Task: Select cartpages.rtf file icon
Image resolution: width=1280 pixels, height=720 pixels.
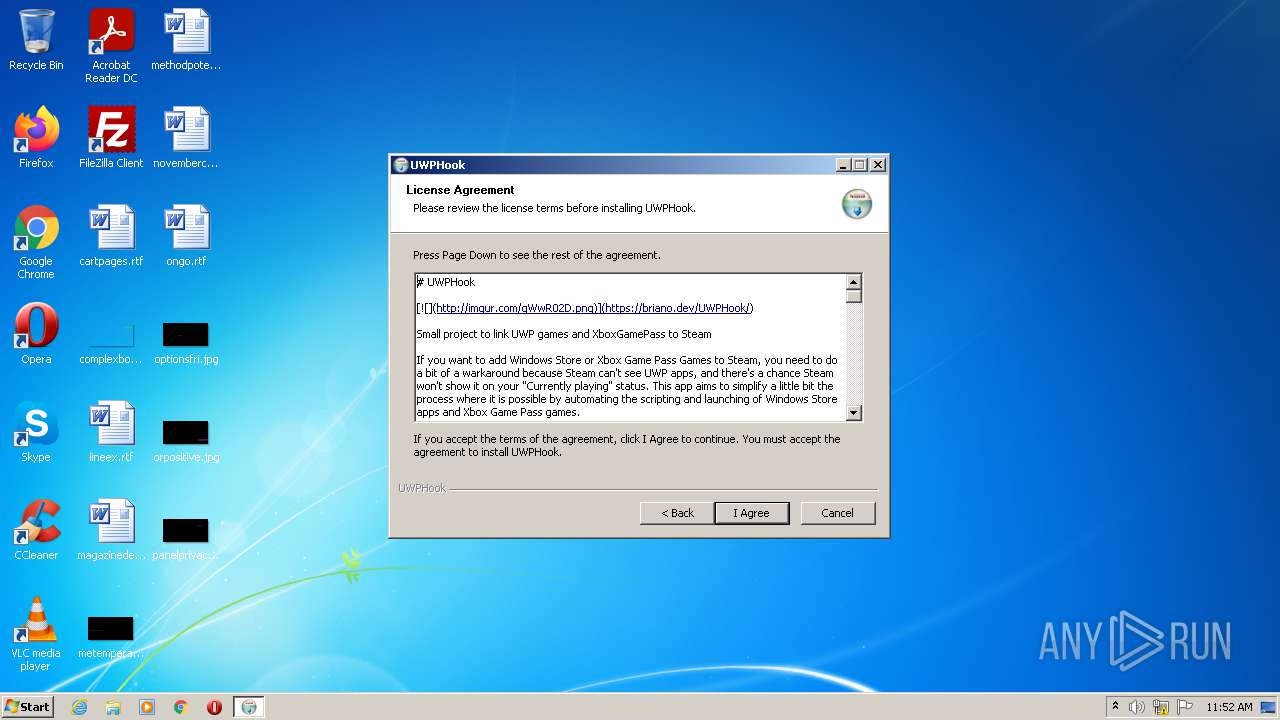Action: (111, 236)
